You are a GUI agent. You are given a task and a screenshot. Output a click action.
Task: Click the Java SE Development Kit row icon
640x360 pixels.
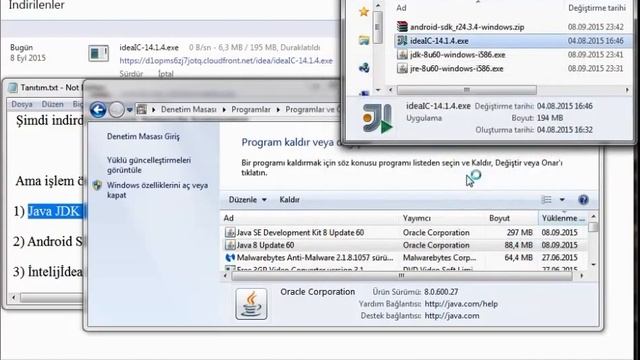click(x=230, y=232)
